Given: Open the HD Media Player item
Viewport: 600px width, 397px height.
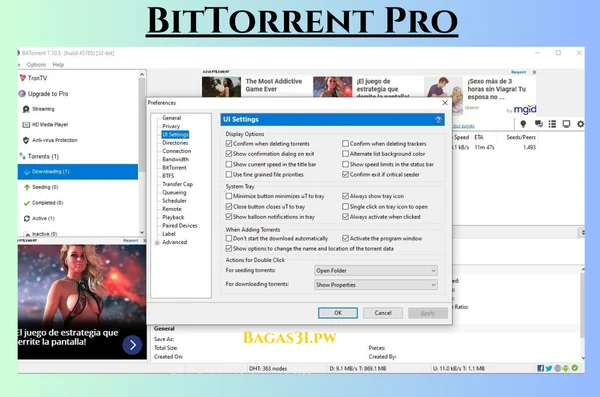Looking at the screenshot, I should click(46, 124).
